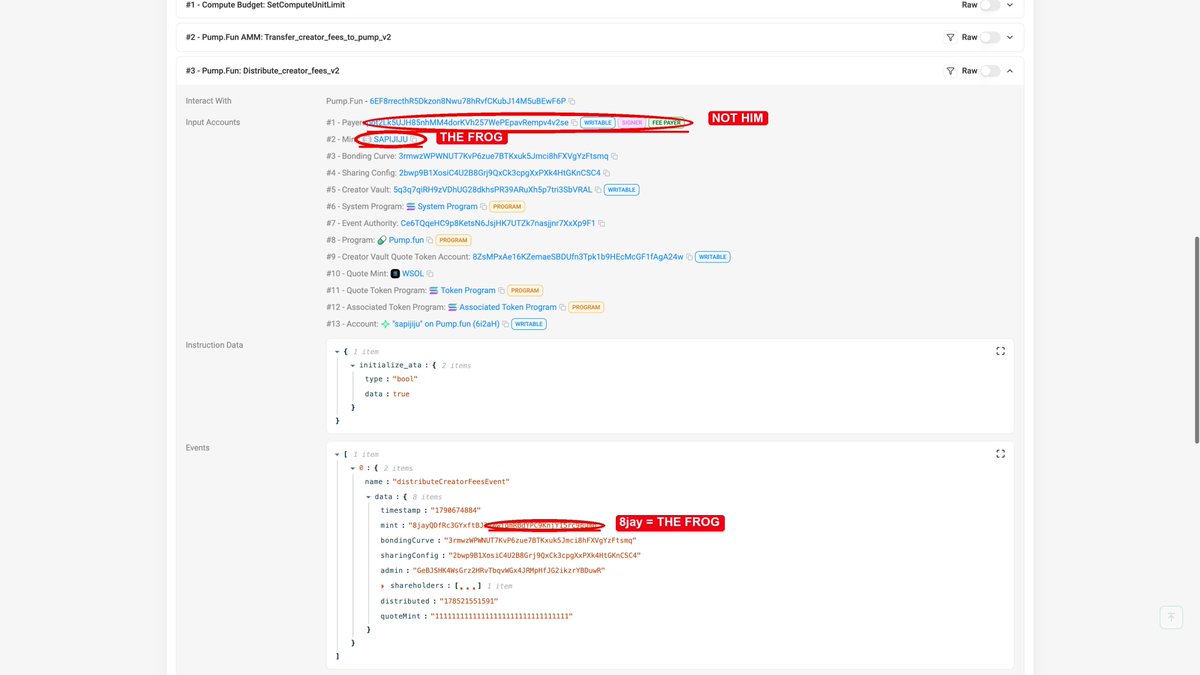The image size is (1200, 675).
Task: Click the Solana icon beside System Program
Action: (x=410, y=207)
